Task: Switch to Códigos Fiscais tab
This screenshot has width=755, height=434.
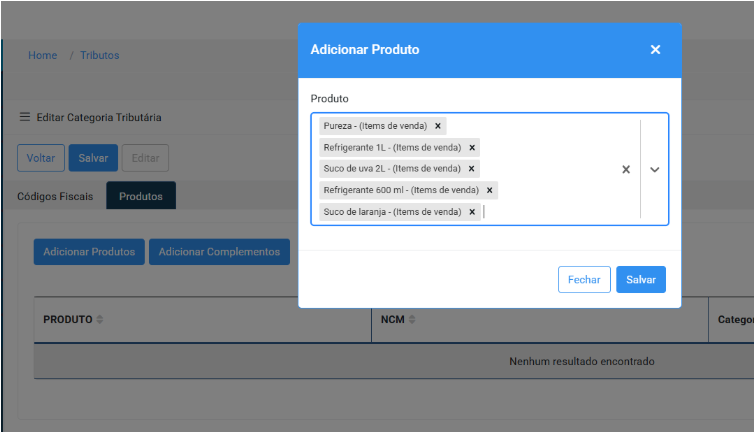Action: 55,196
